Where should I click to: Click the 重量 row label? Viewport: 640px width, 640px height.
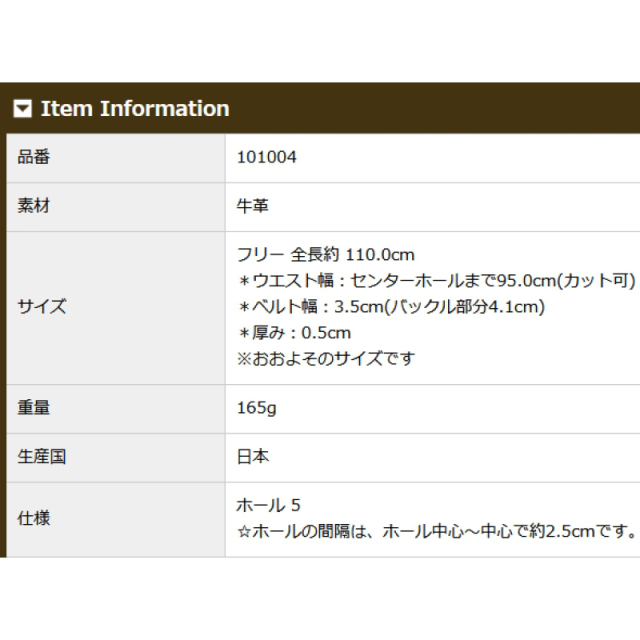[34, 408]
